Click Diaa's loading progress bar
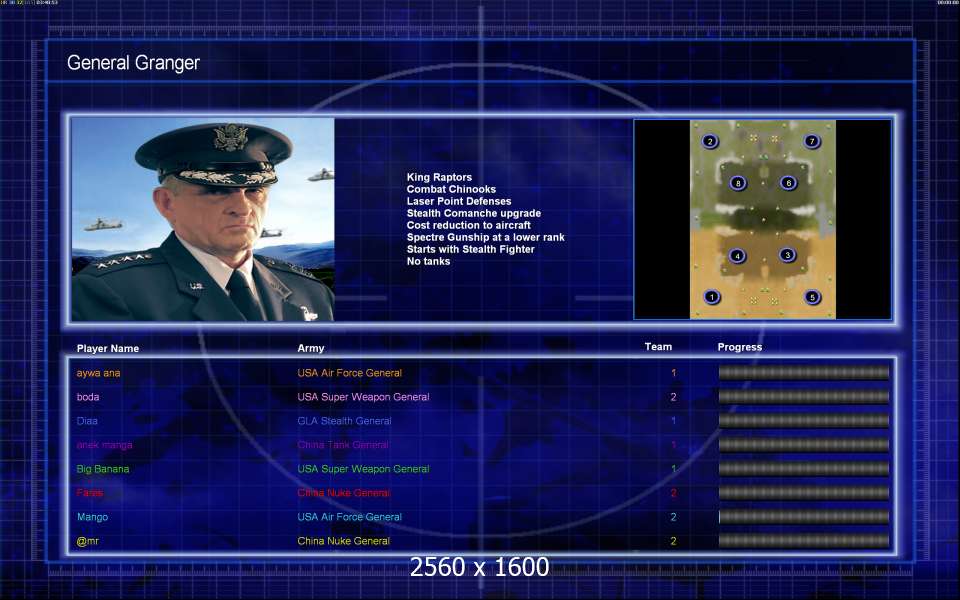 pyautogui.click(x=804, y=421)
